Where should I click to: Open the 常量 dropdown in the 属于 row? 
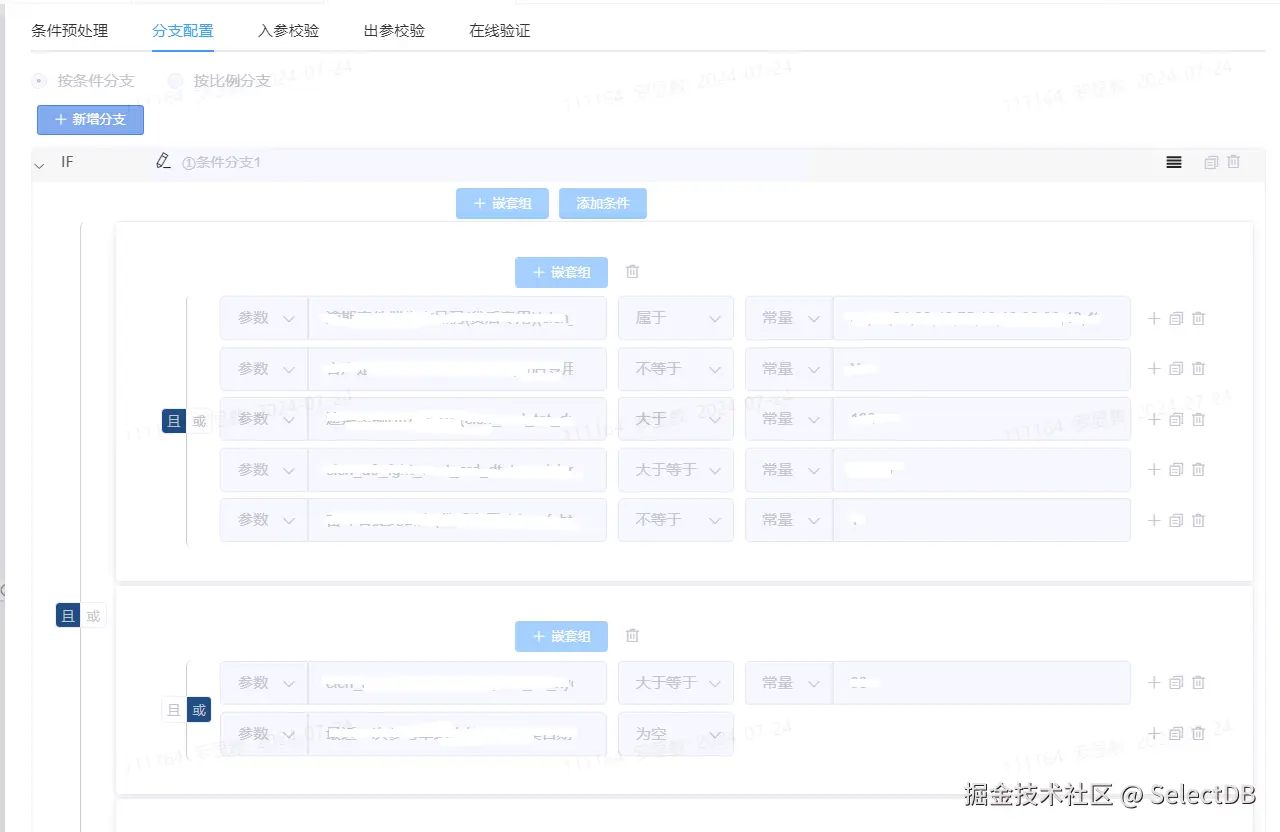click(x=788, y=318)
